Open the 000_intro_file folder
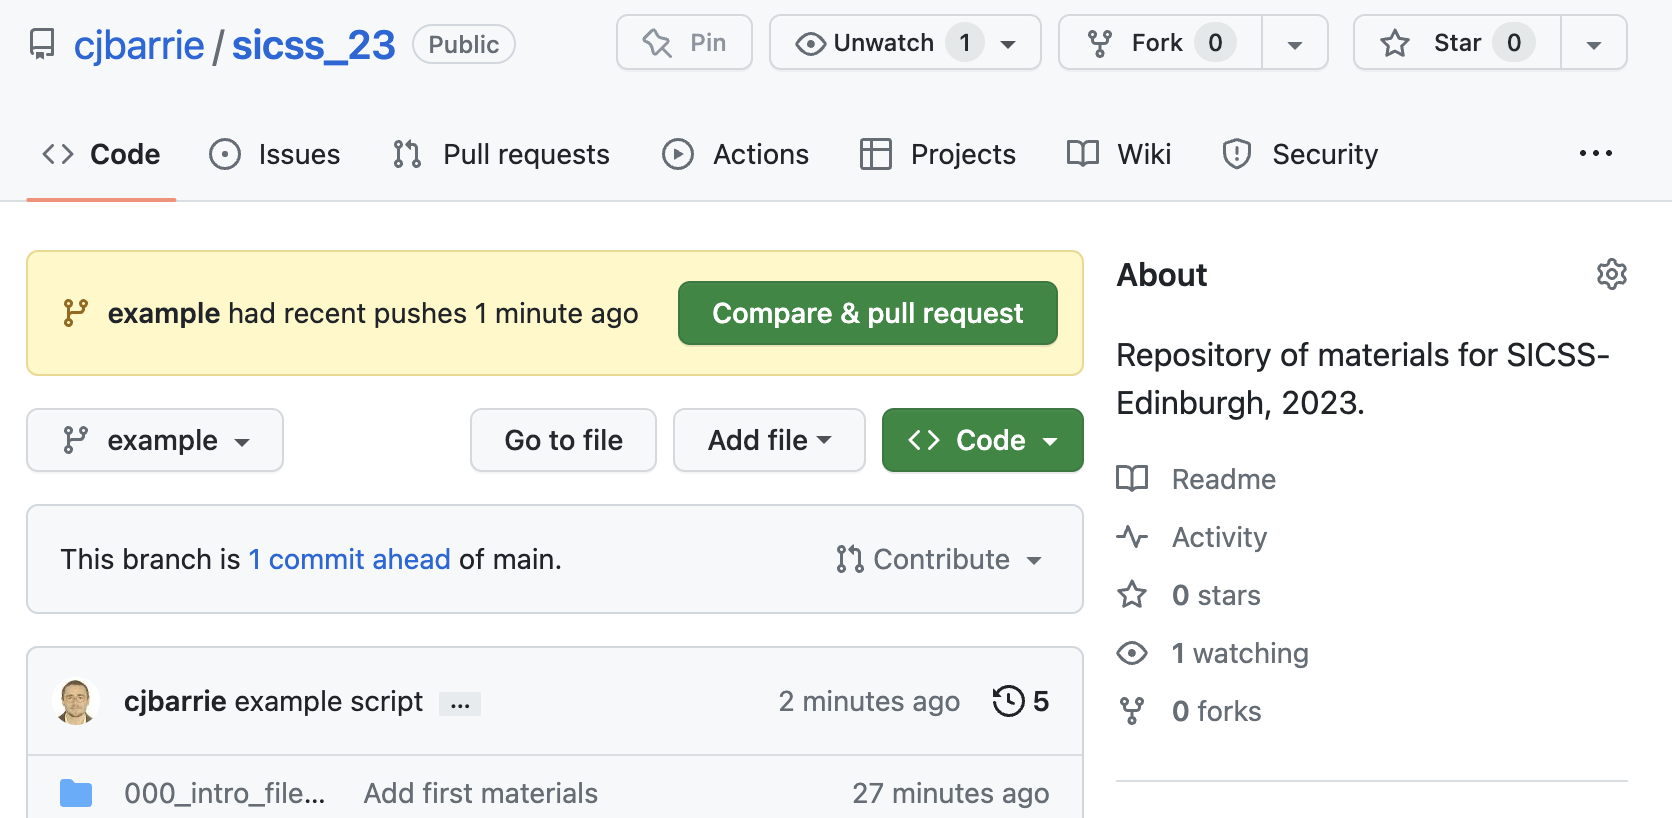This screenshot has height=818, width=1672. click(x=224, y=793)
